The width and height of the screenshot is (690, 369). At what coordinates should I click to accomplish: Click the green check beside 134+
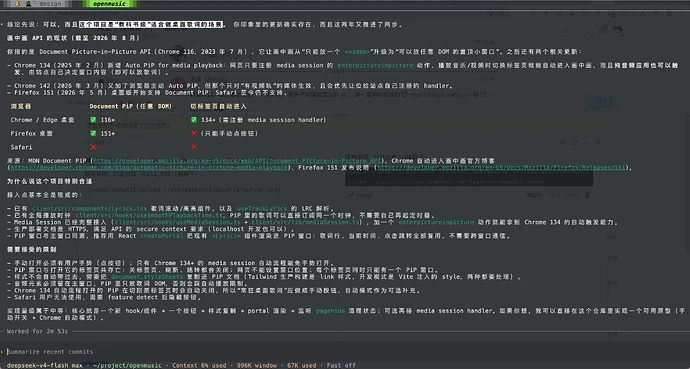click(194, 120)
